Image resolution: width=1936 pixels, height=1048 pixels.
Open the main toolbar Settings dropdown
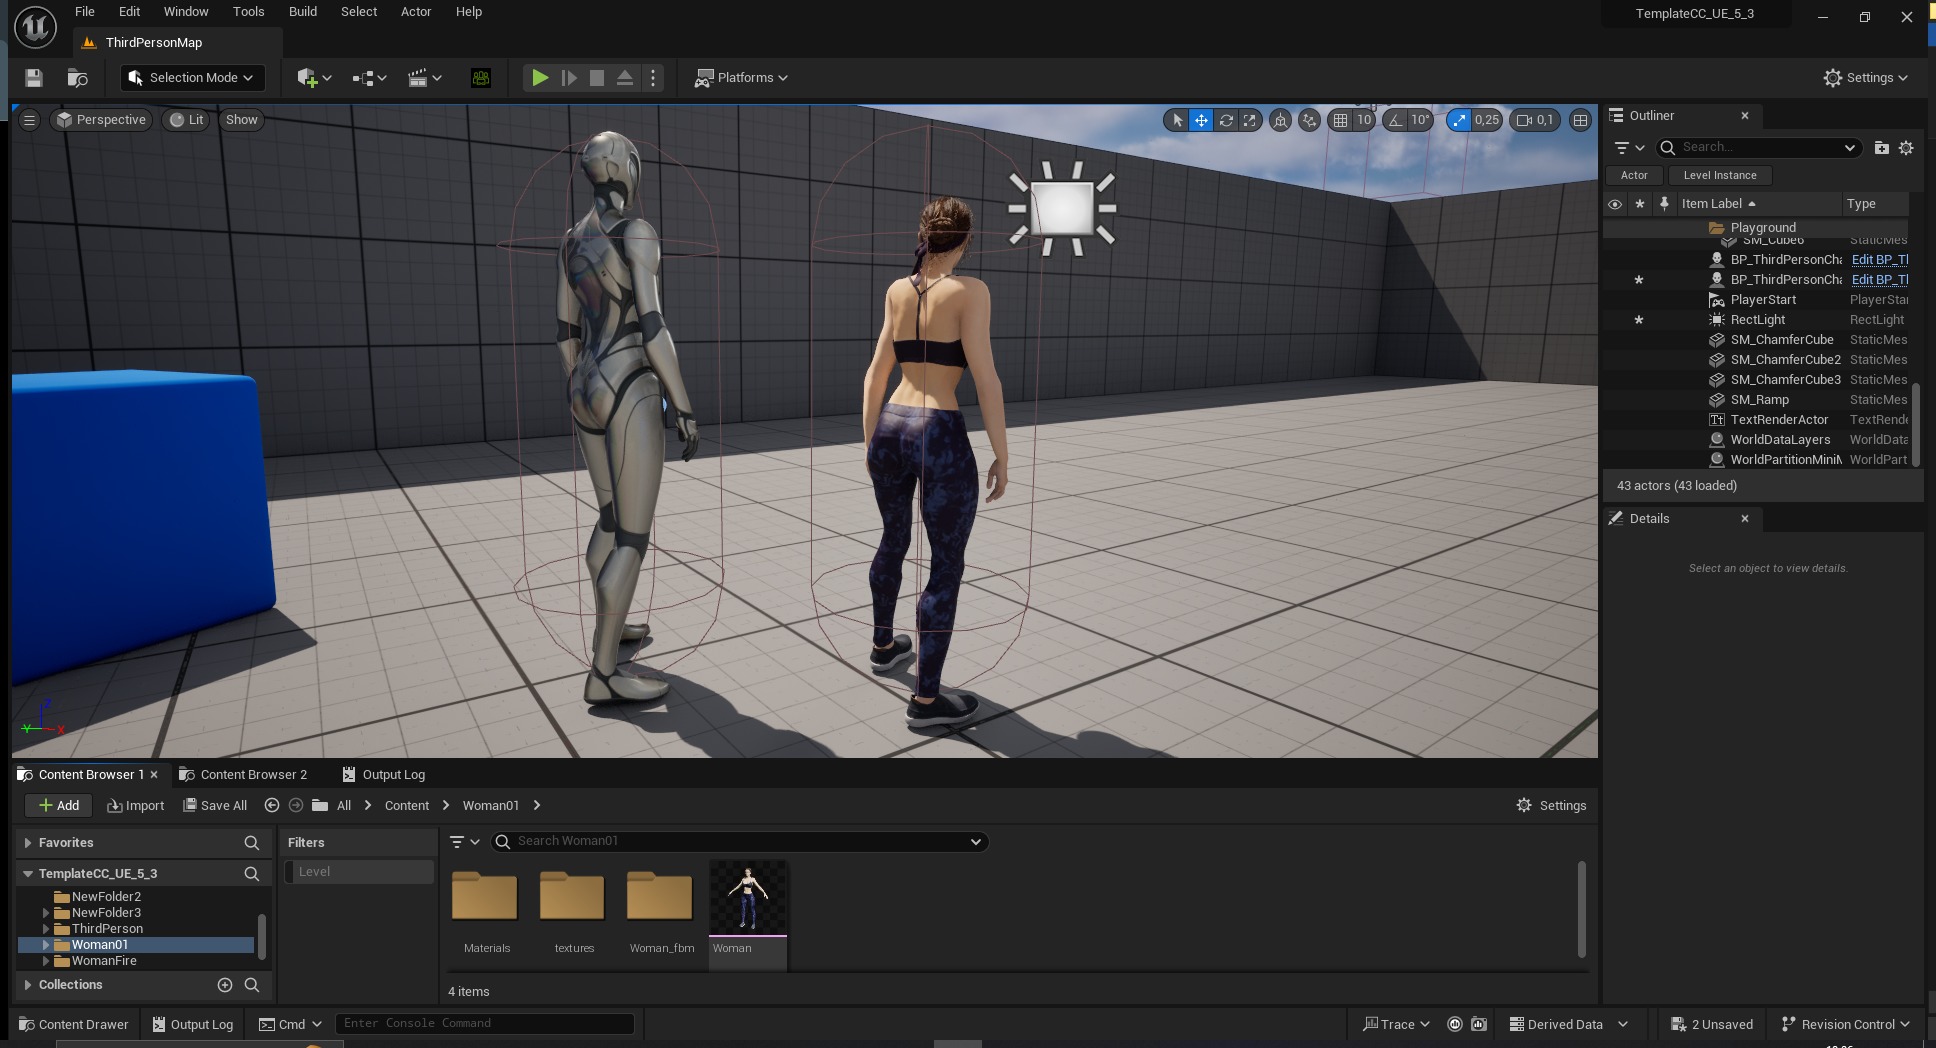pyautogui.click(x=1865, y=78)
